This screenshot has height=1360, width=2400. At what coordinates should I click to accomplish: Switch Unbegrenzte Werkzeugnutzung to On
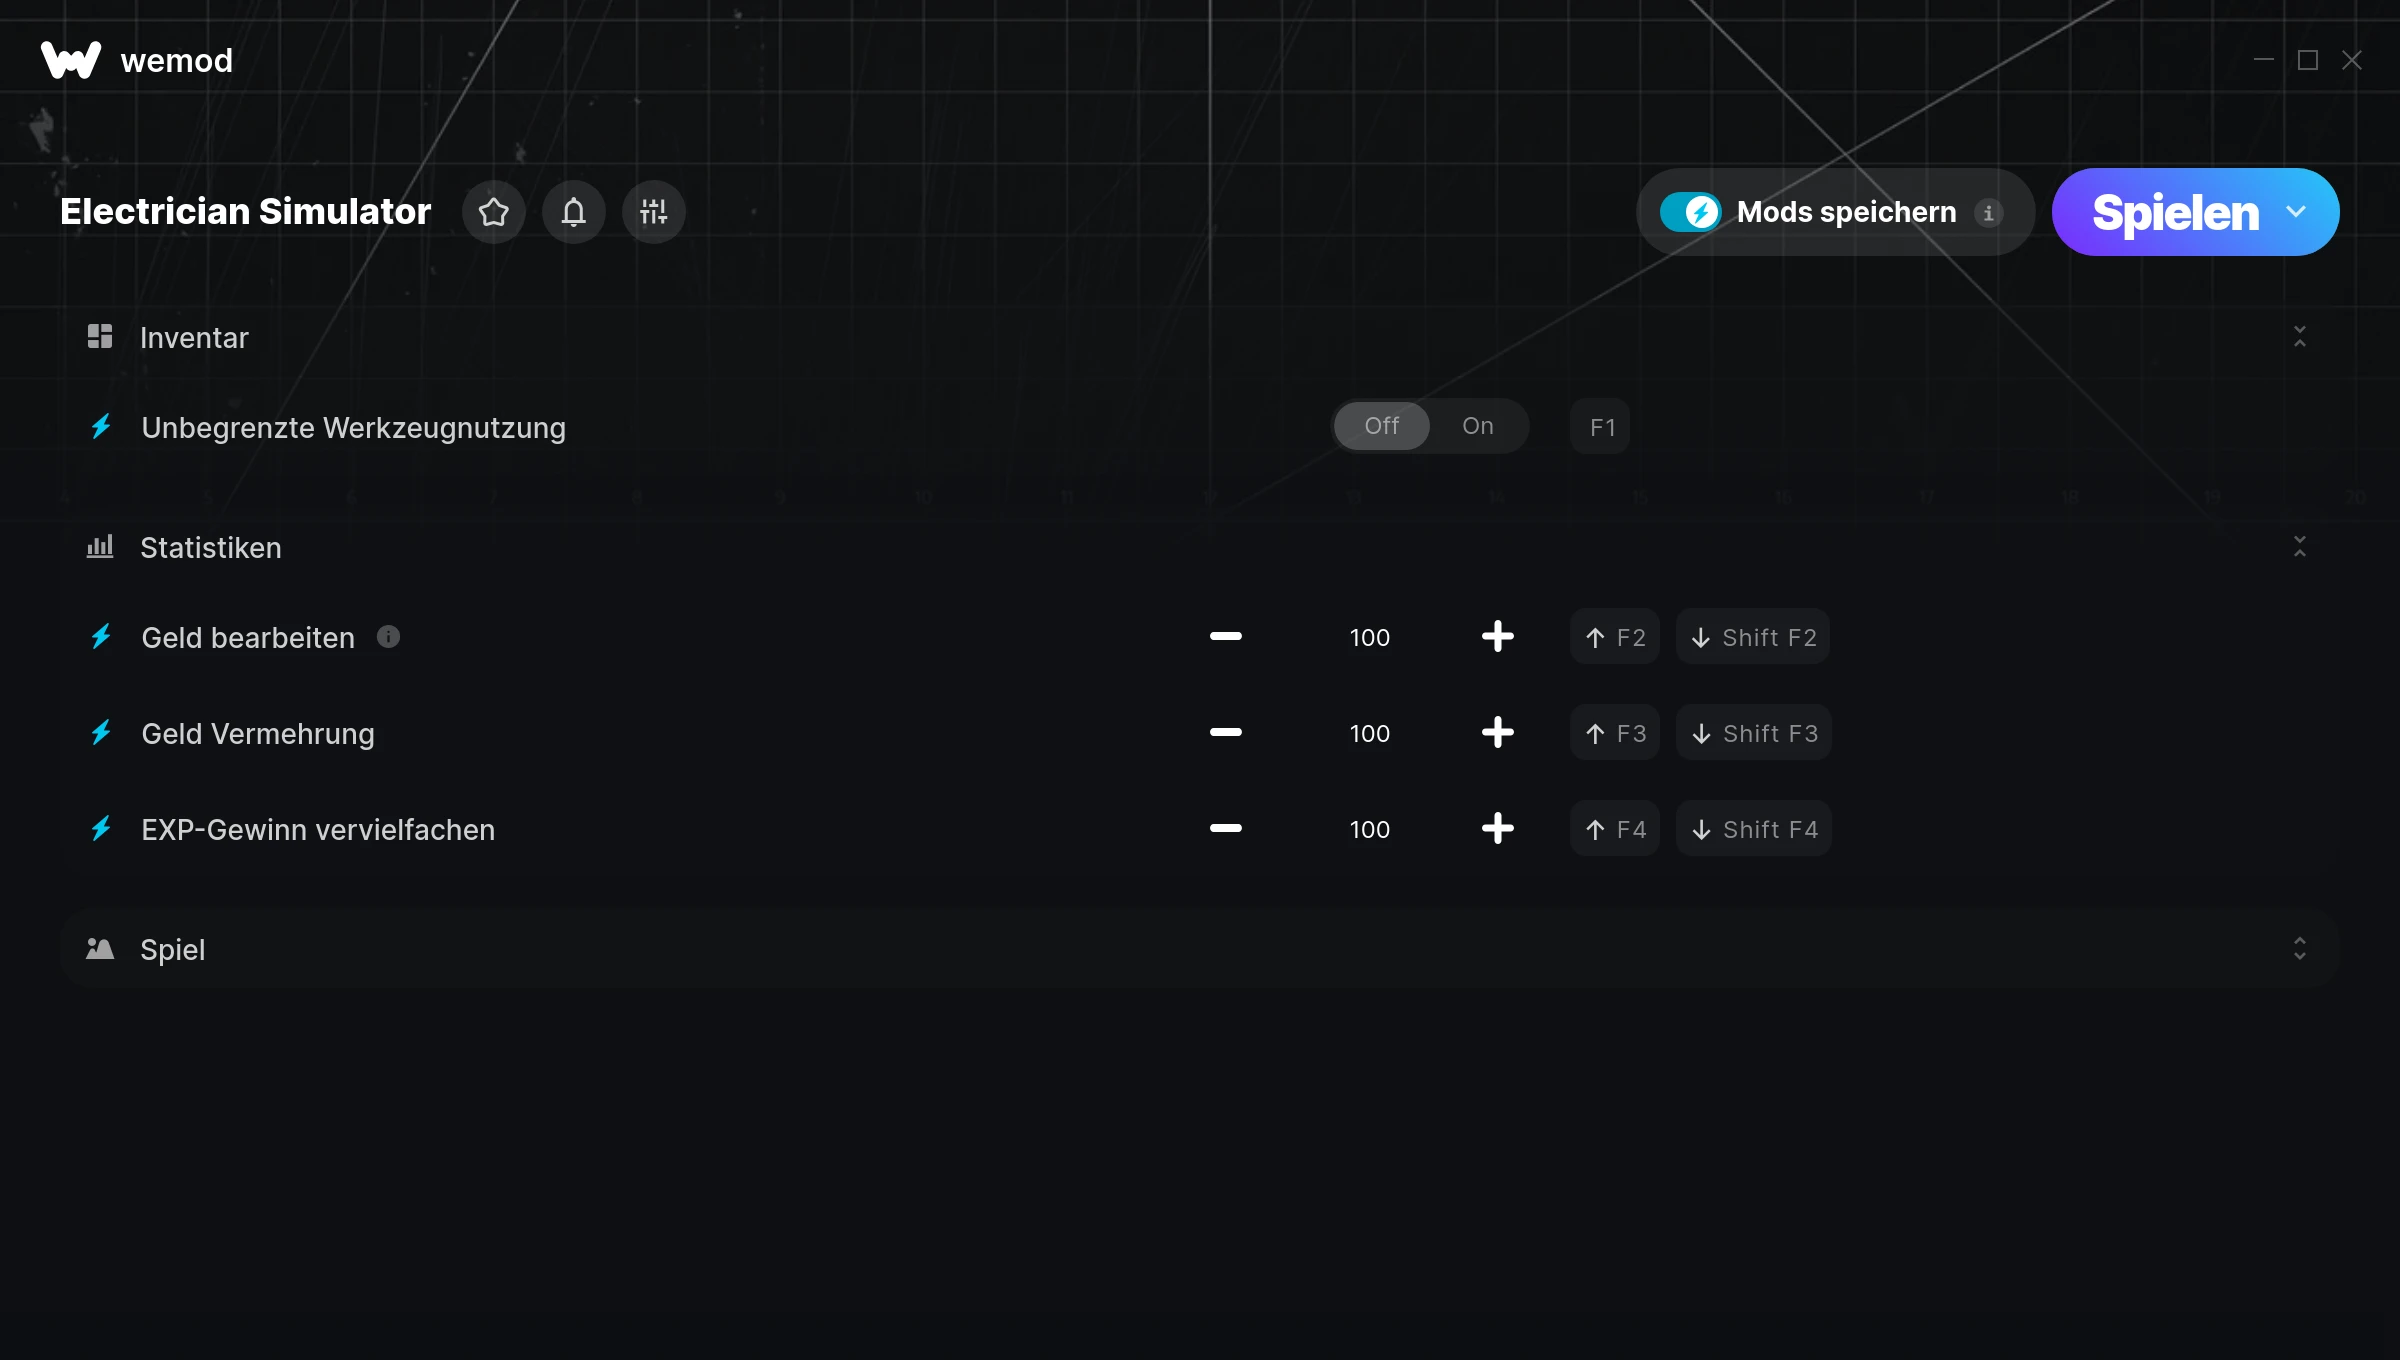point(1477,426)
